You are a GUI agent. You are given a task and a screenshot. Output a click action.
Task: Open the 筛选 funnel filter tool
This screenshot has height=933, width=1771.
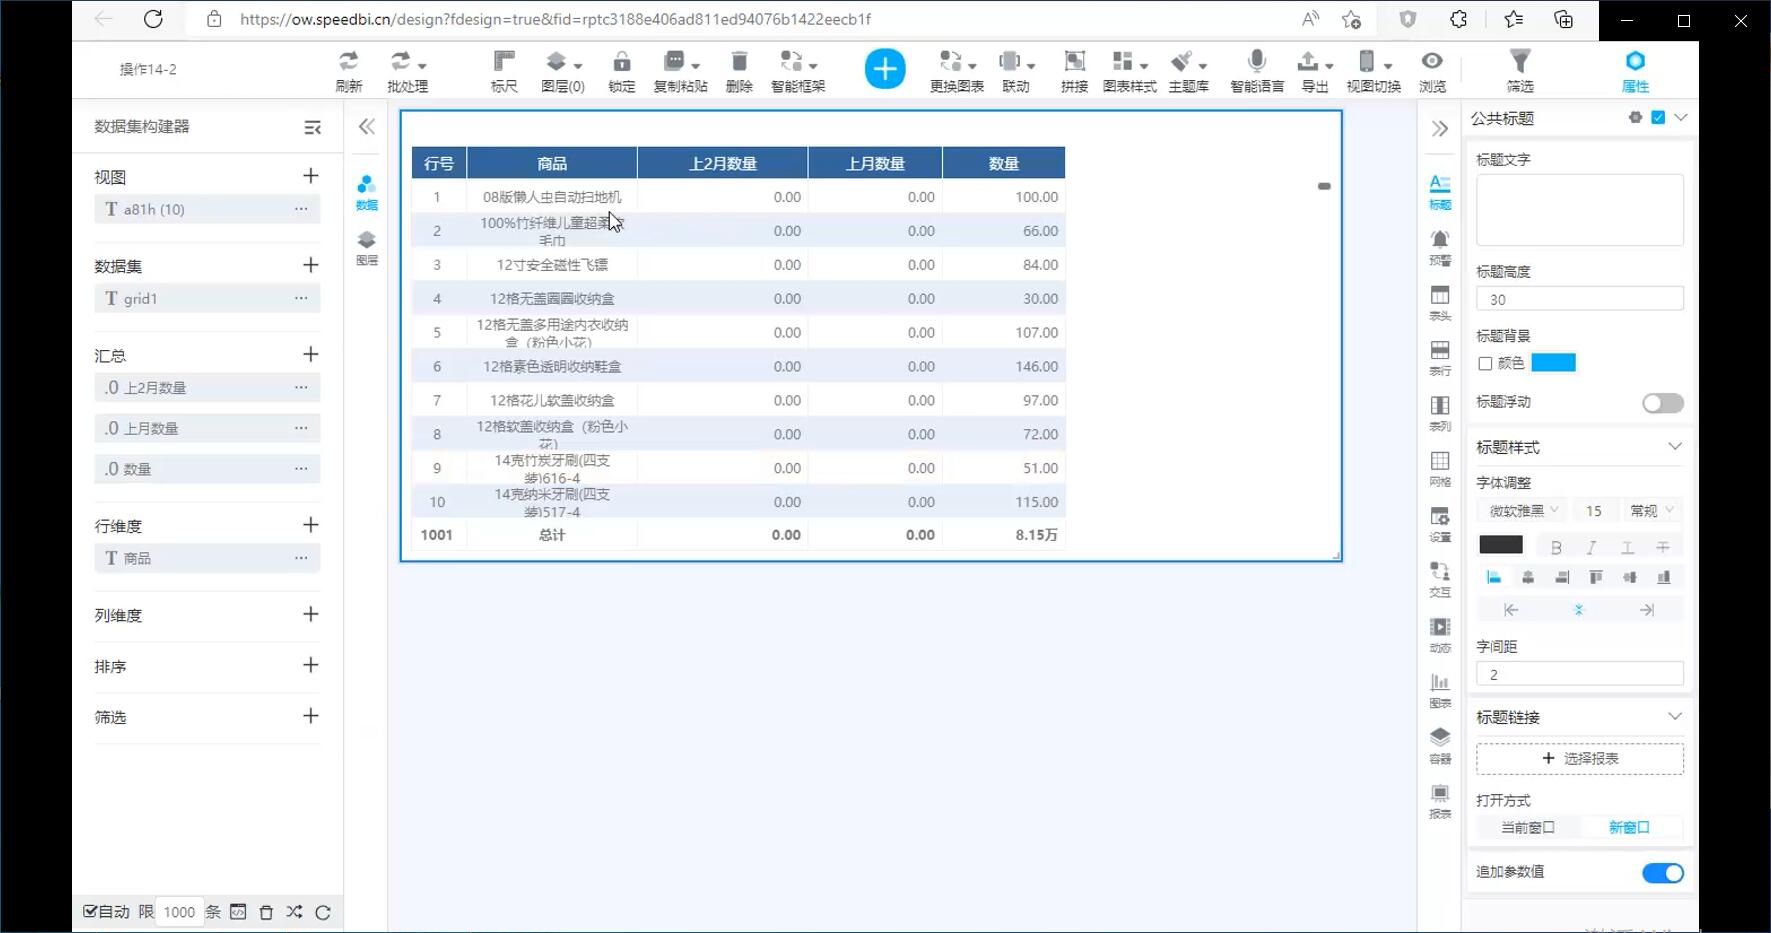click(x=1519, y=62)
